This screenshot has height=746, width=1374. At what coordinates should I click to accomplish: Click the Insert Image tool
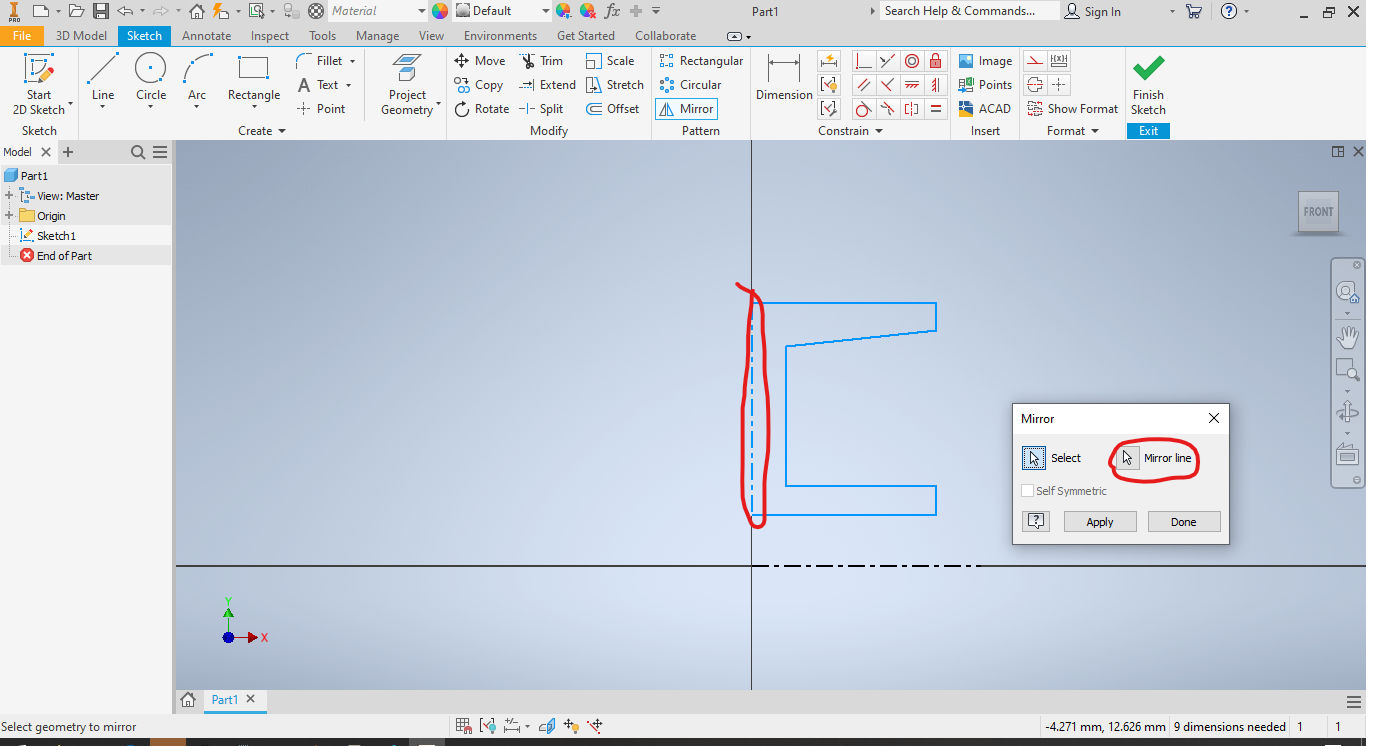click(985, 61)
